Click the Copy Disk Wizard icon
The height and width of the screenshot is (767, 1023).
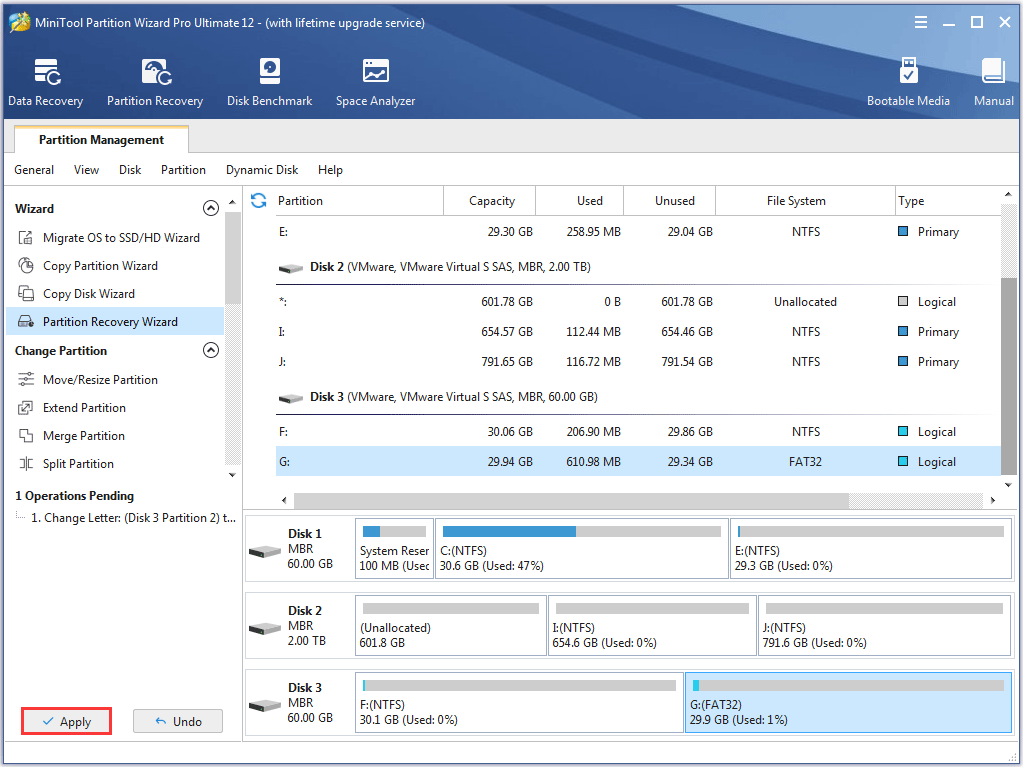pyautogui.click(x=26, y=293)
